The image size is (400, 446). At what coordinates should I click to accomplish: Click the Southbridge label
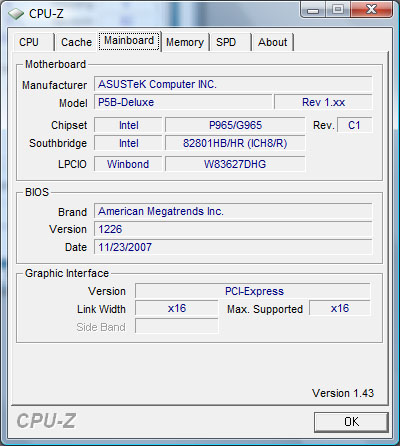(58, 143)
